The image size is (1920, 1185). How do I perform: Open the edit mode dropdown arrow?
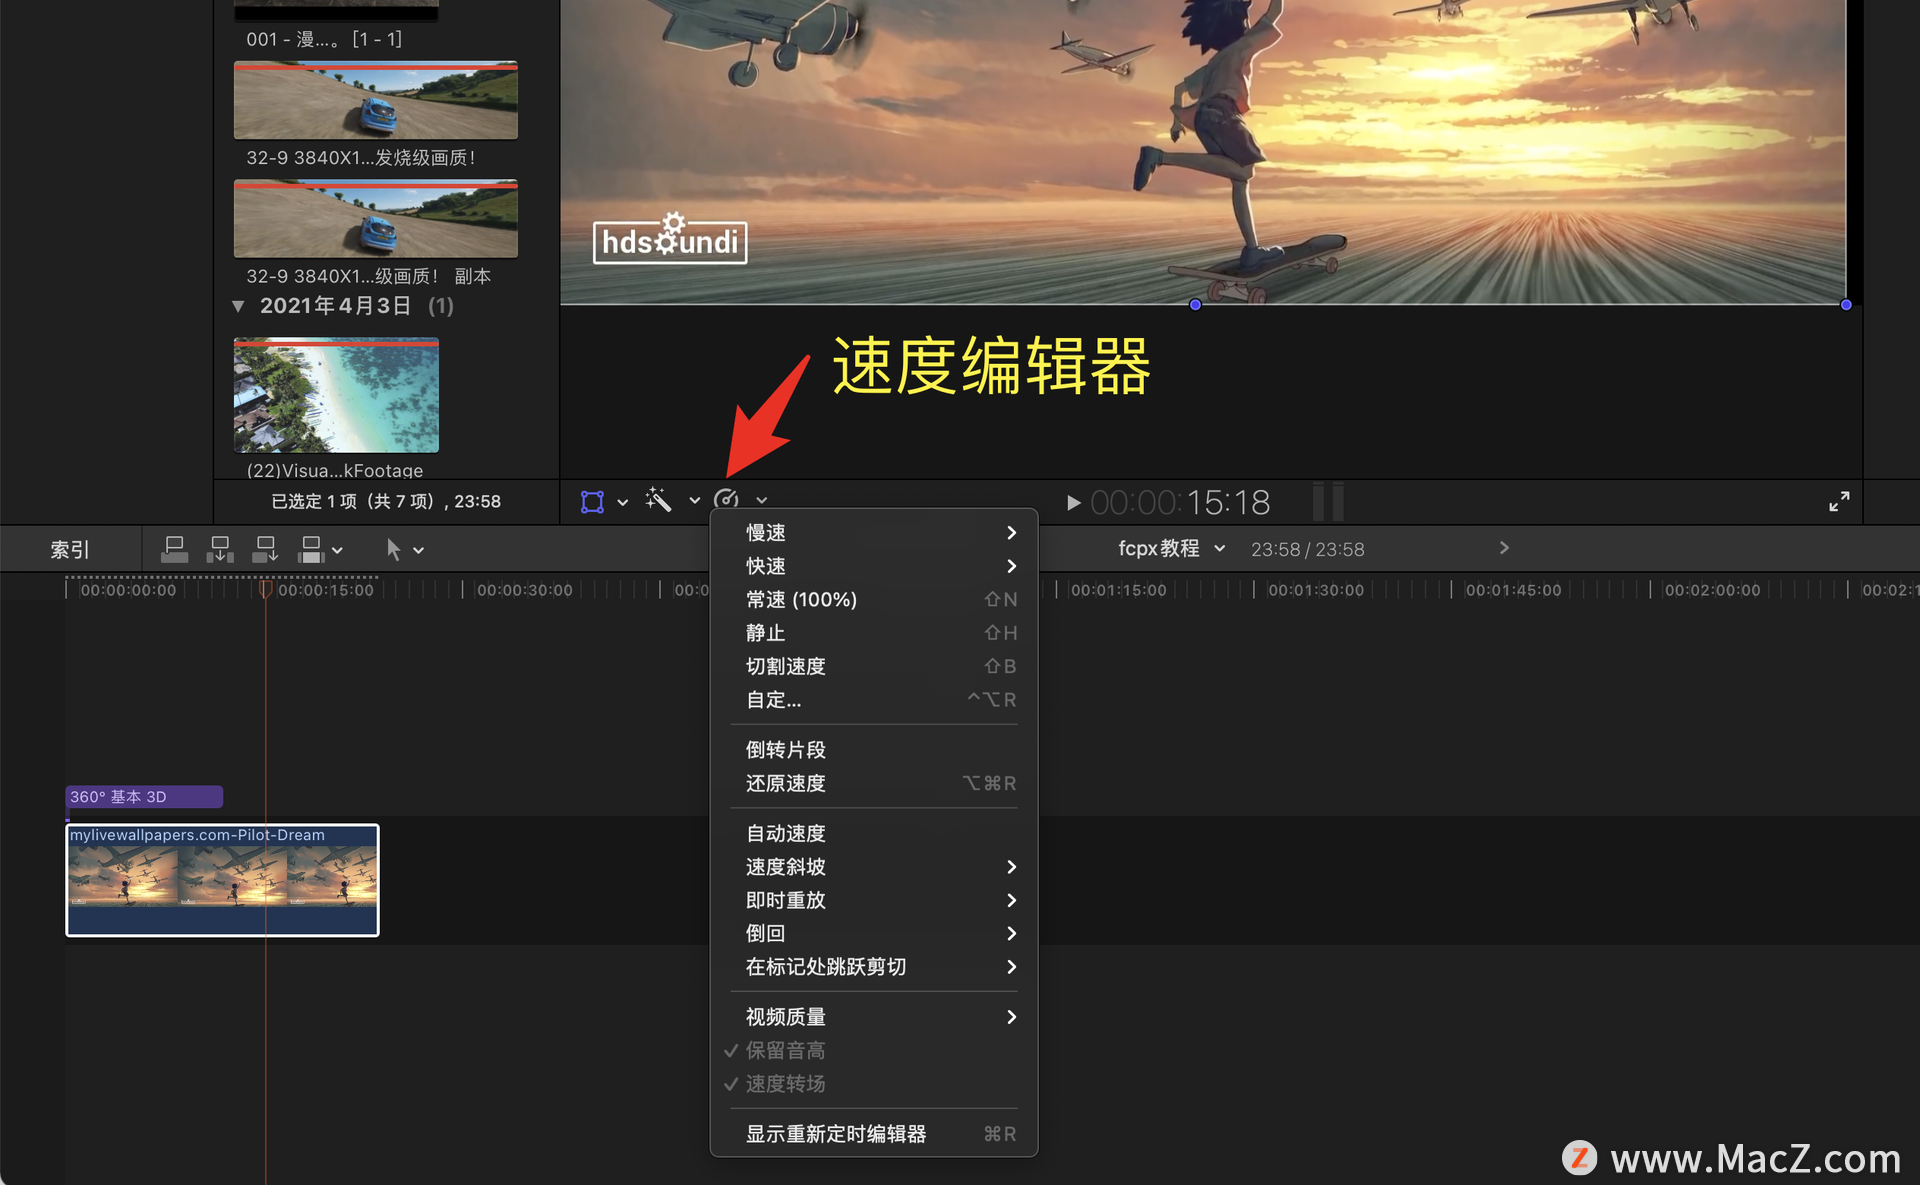[337, 550]
